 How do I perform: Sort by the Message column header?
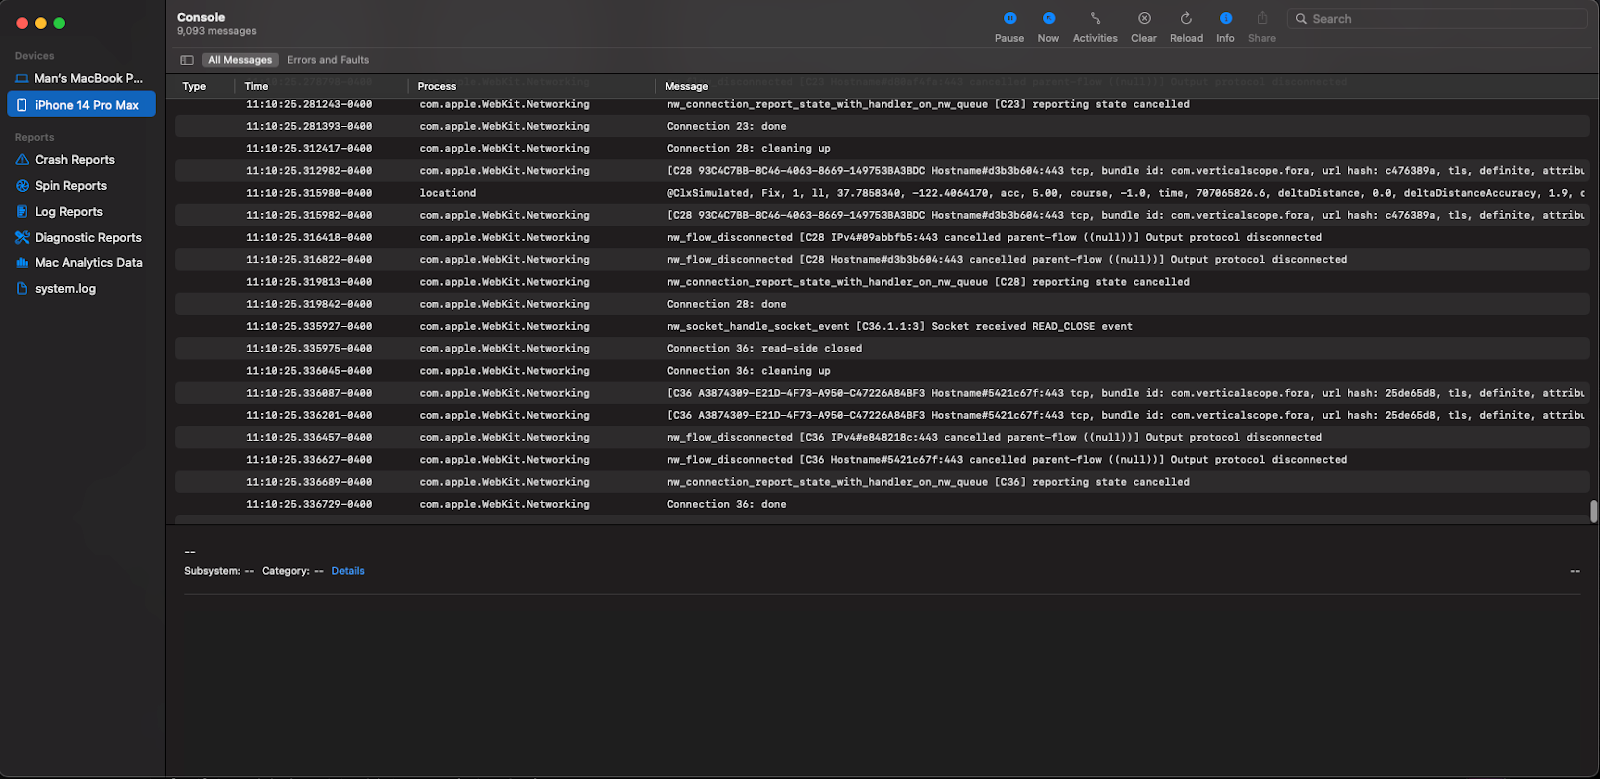(x=686, y=87)
